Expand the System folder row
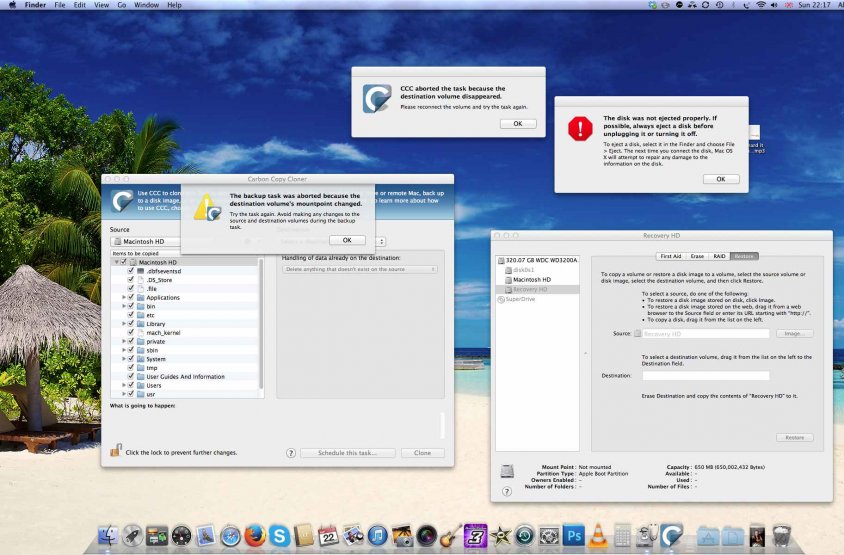 pyautogui.click(x=124, y=359)
